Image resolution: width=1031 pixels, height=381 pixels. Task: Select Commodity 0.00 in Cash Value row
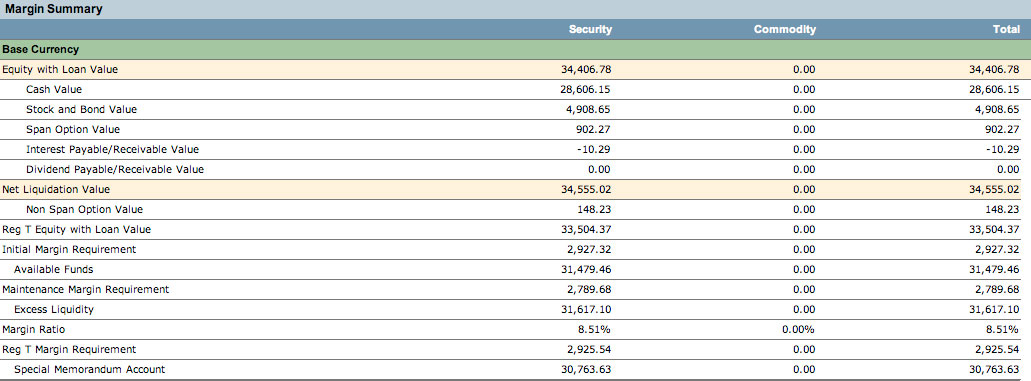pyautogui.click(x=804, y=89)
